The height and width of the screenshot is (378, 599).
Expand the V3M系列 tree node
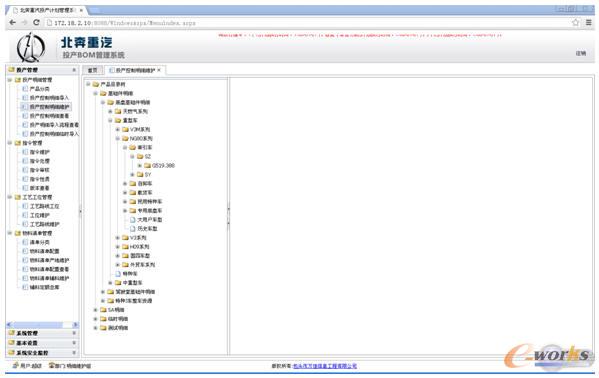pos(118,129)
